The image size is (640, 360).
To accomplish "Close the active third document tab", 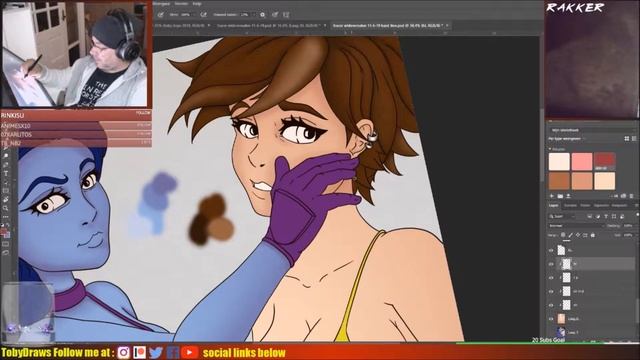I will (447, 25).
